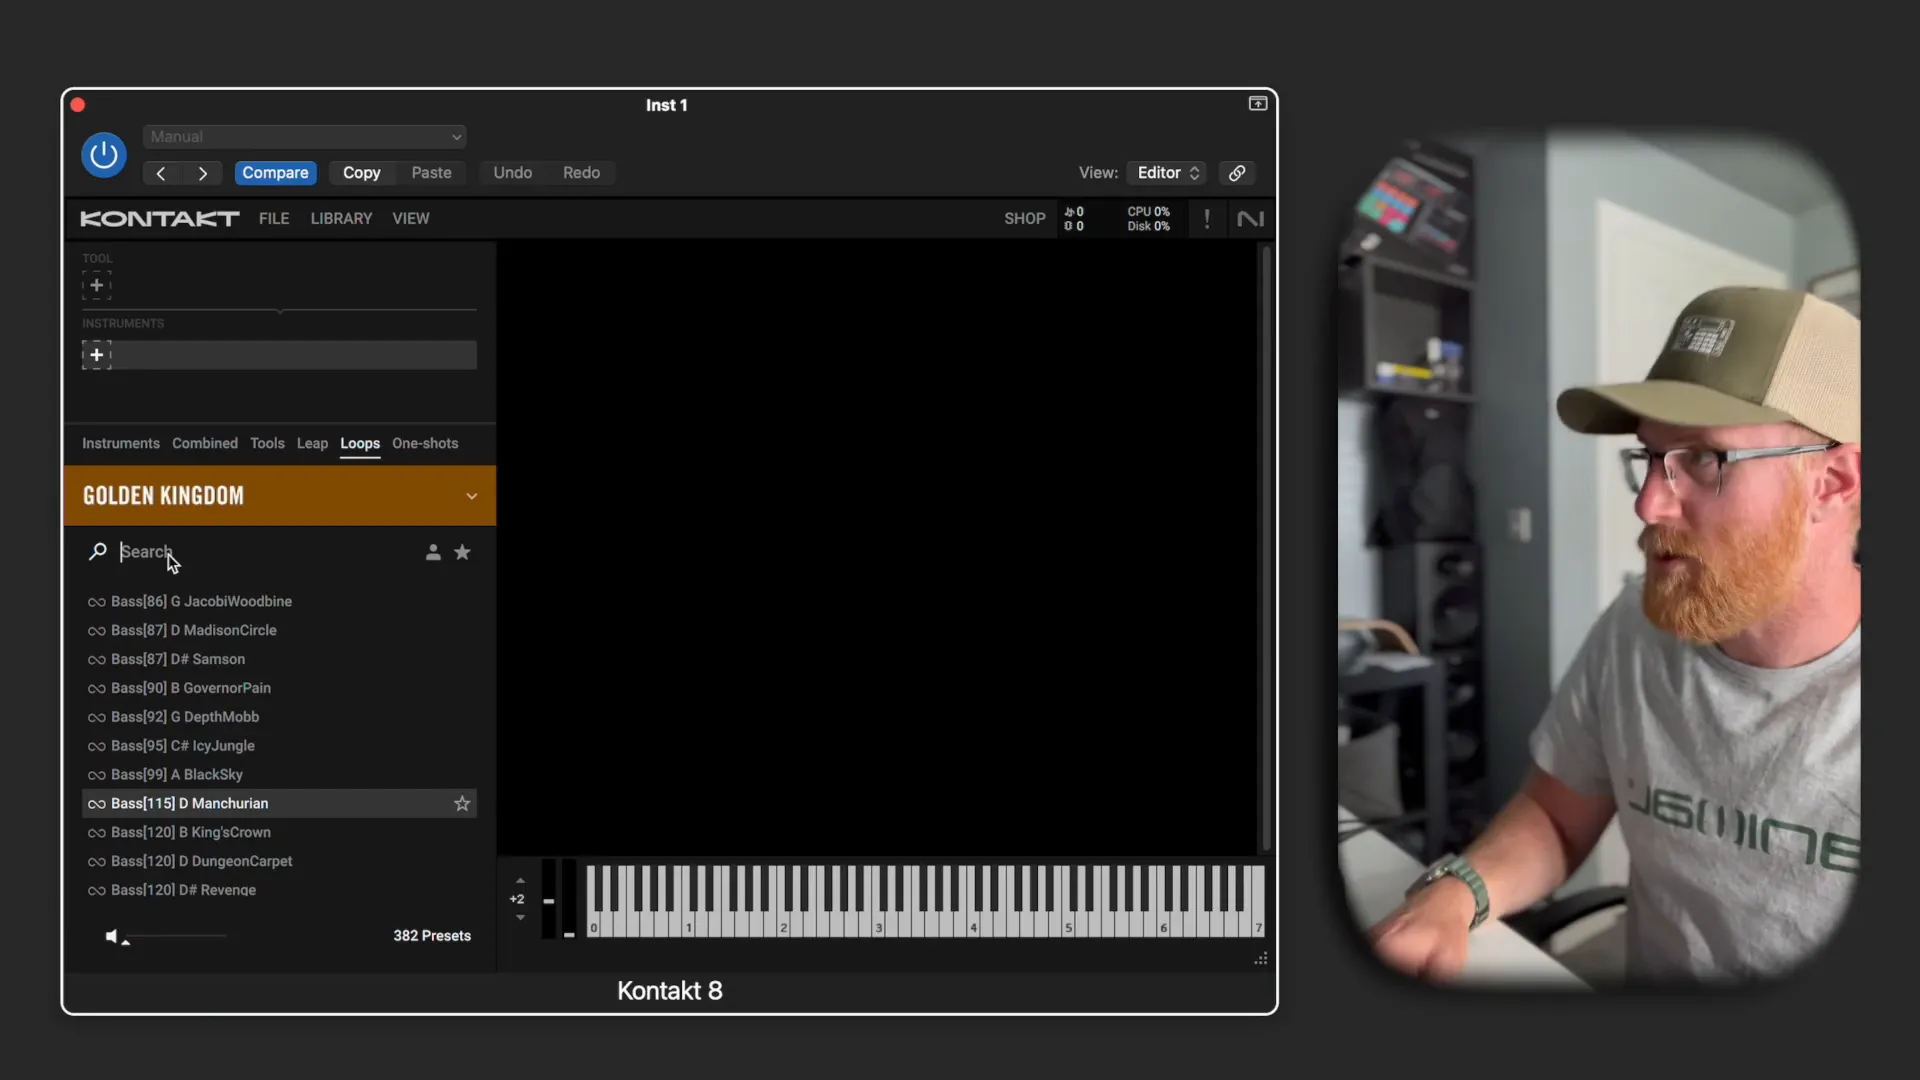Click the magnifying glass search icon

coord(98,552)
